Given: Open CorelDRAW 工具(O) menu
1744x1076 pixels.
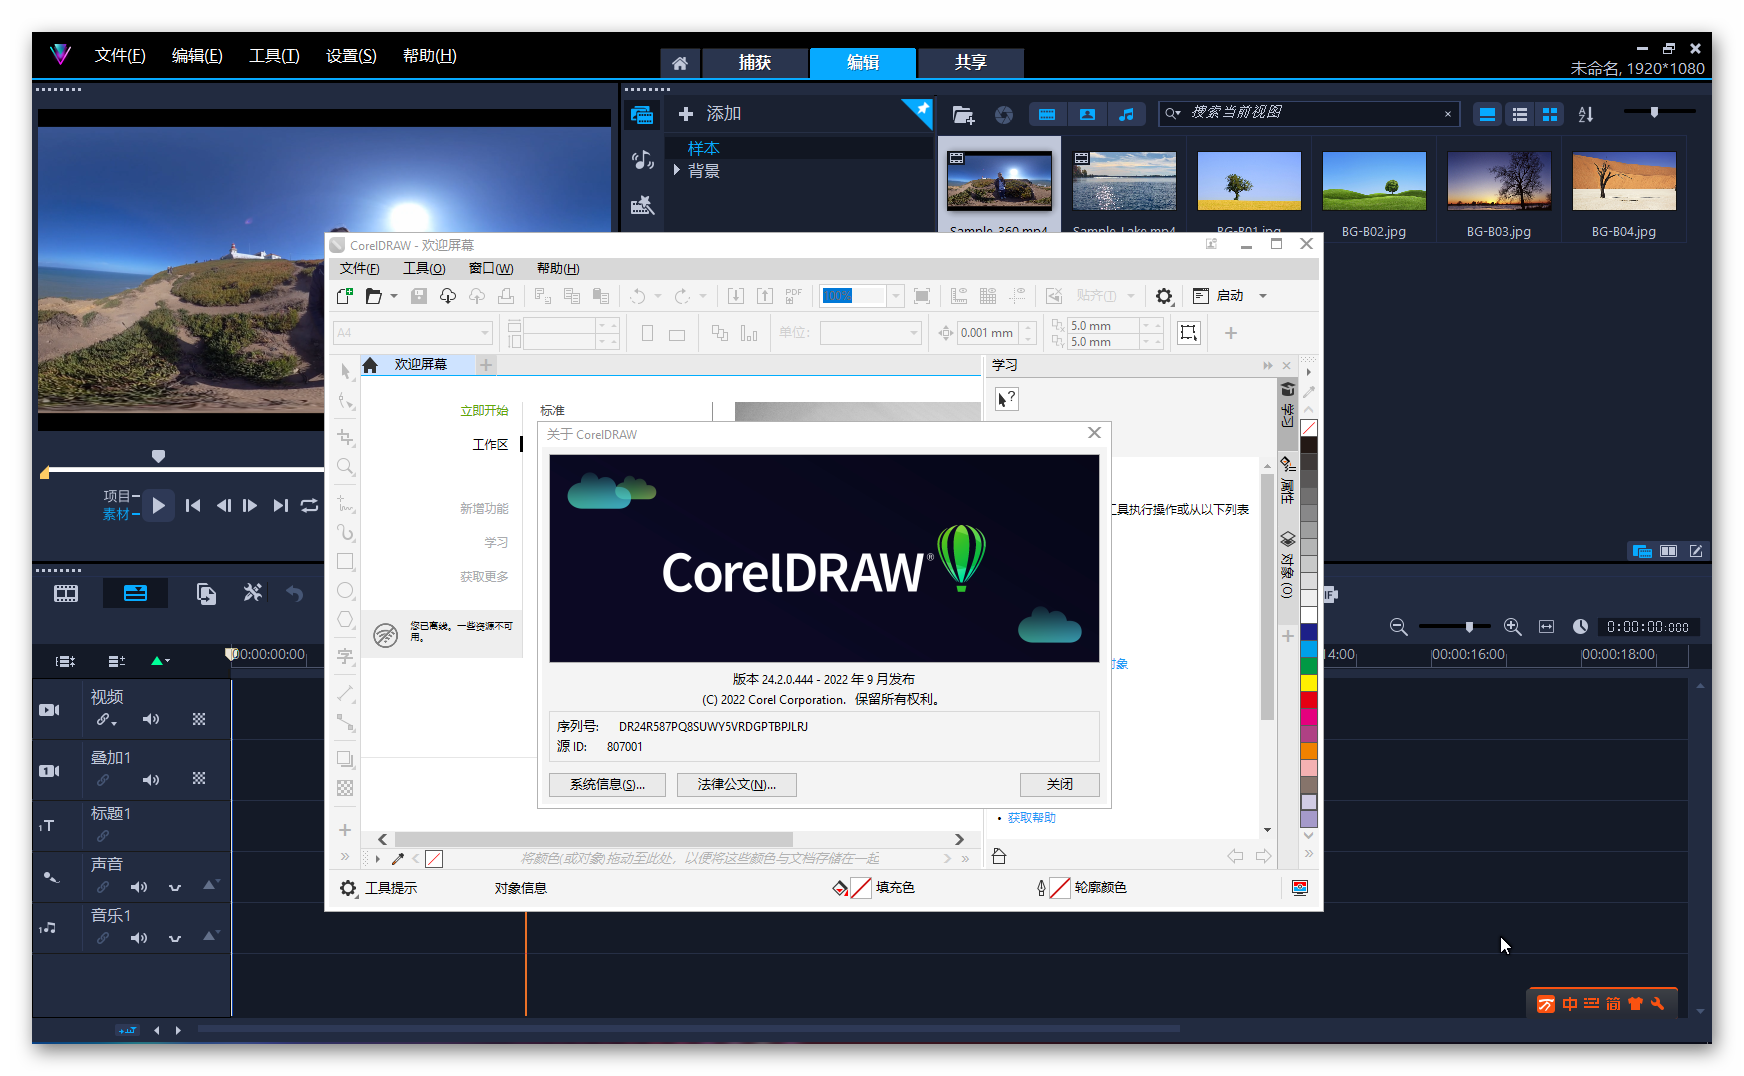Looking at the screenshot, I should (424, 269).
